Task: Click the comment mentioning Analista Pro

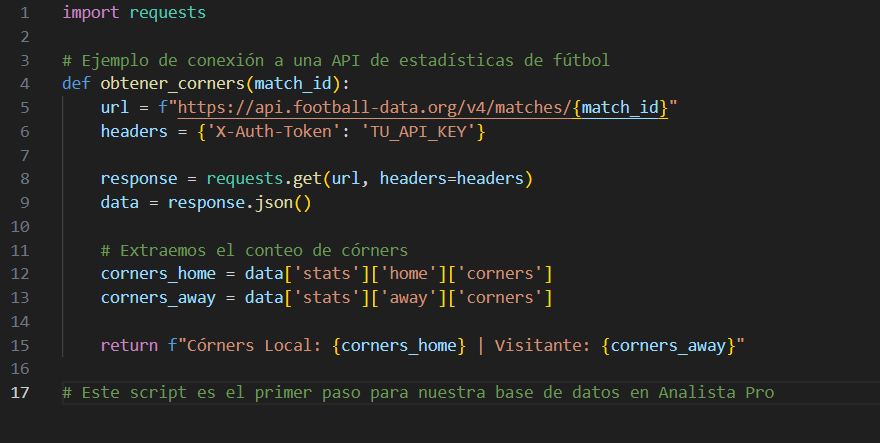Action: coord(418,393)
